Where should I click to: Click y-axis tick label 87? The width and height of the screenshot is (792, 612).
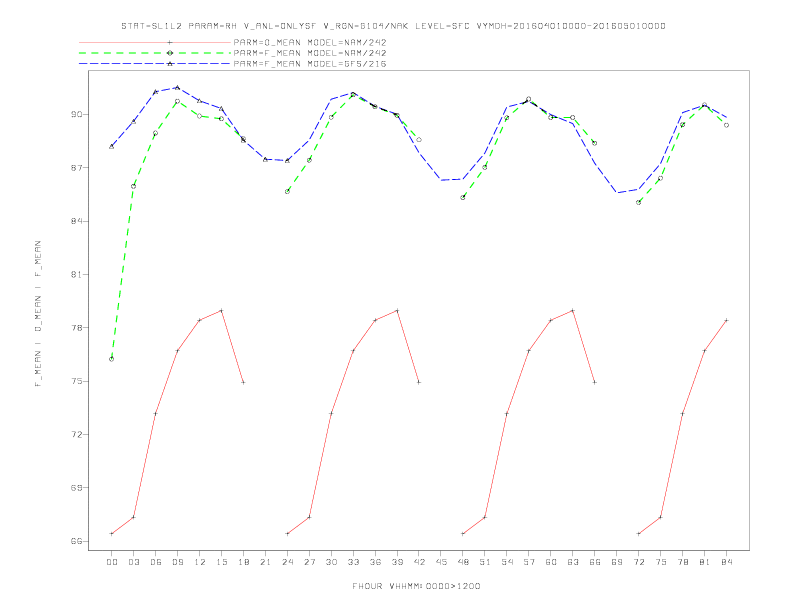pos(76,168)
